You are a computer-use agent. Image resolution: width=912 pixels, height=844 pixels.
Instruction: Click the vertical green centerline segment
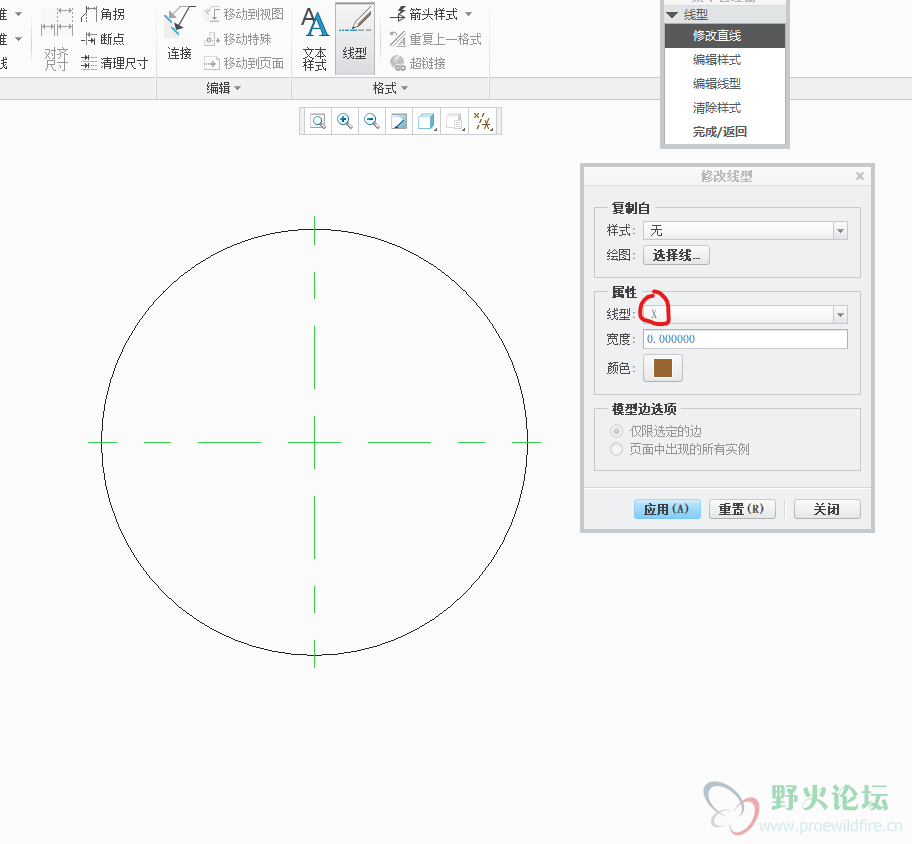315,357
